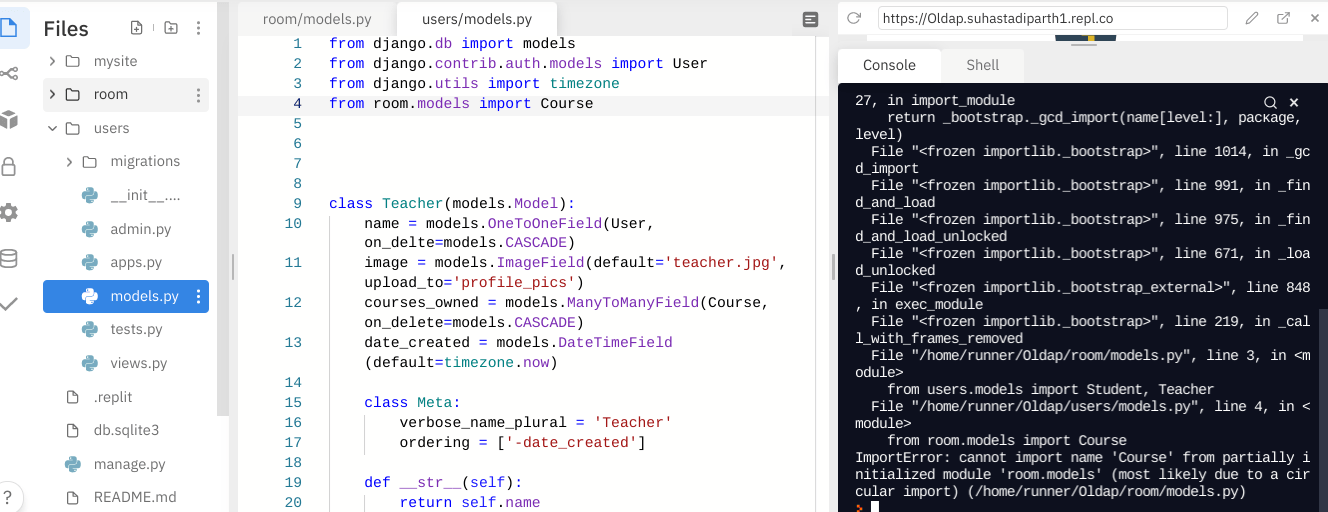Viewport: 1328px width, 512px height.
Task: Open apps.py file
Action: 135,263
